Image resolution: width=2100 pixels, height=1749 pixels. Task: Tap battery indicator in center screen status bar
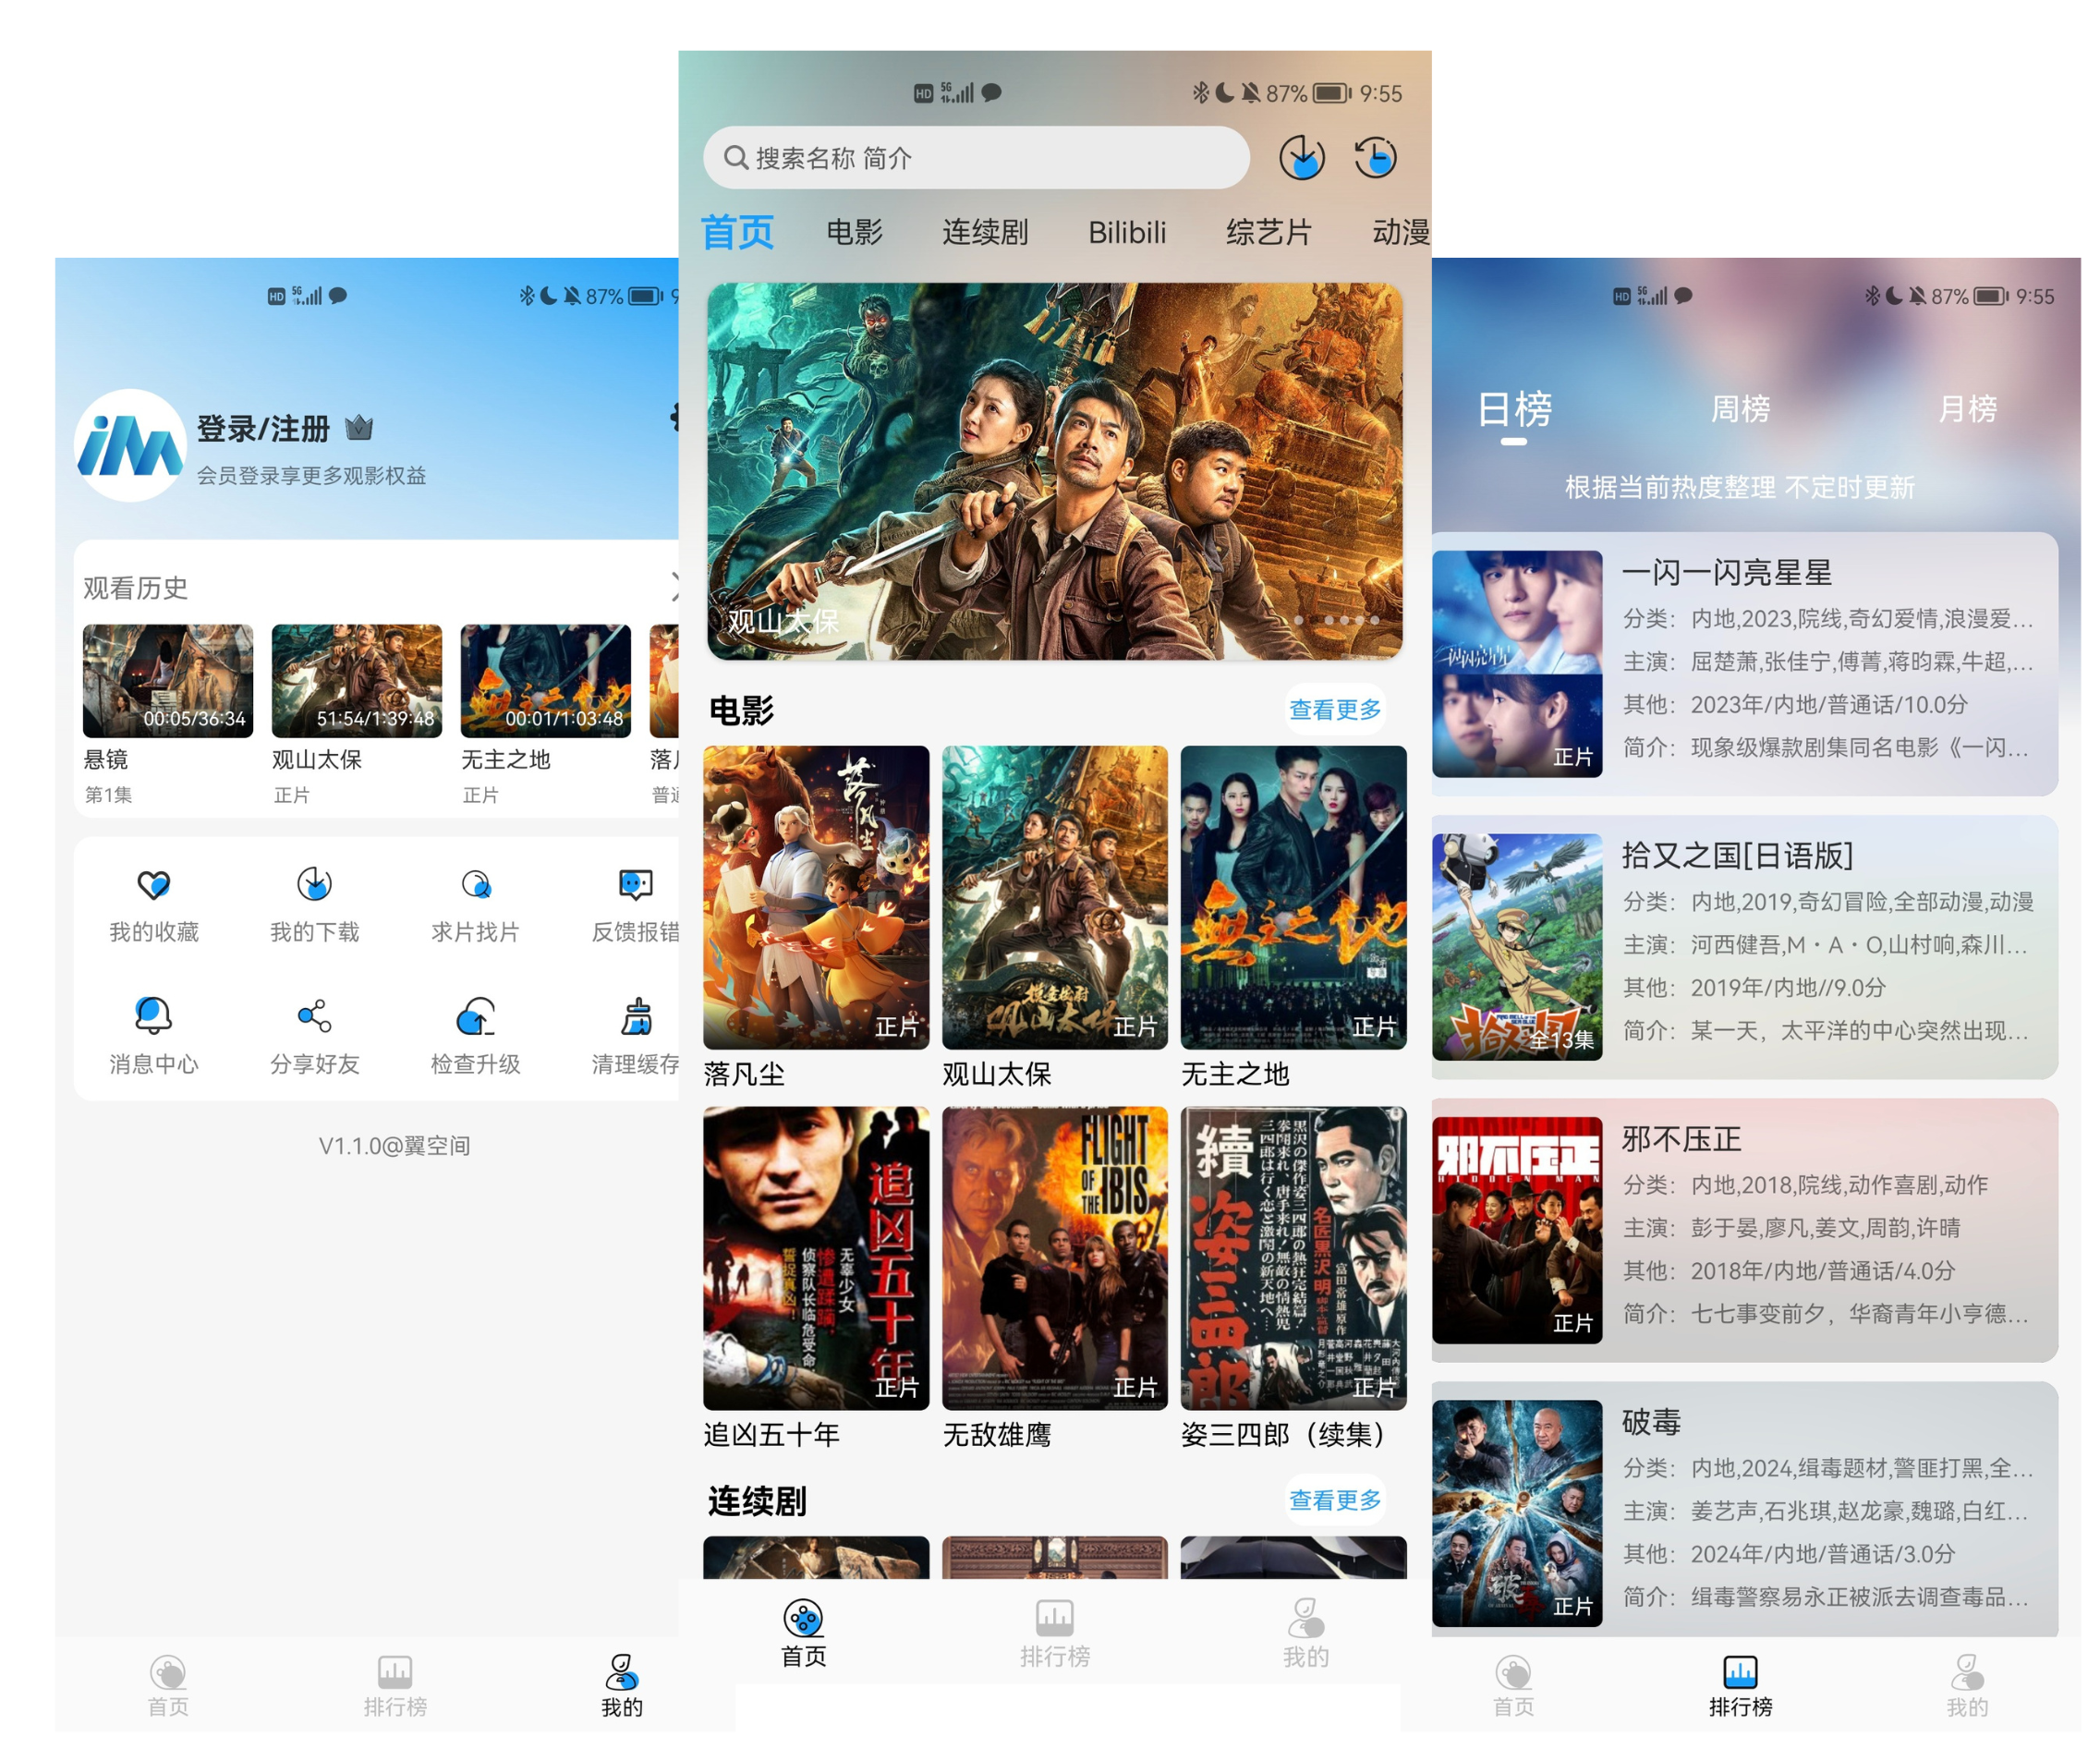pos(1332,93)
